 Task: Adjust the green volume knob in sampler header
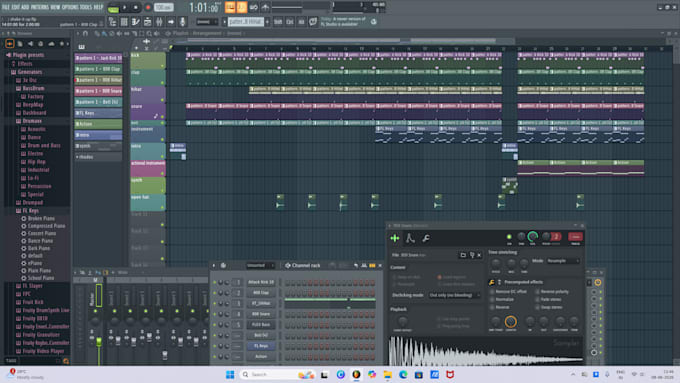coord(533,237)
